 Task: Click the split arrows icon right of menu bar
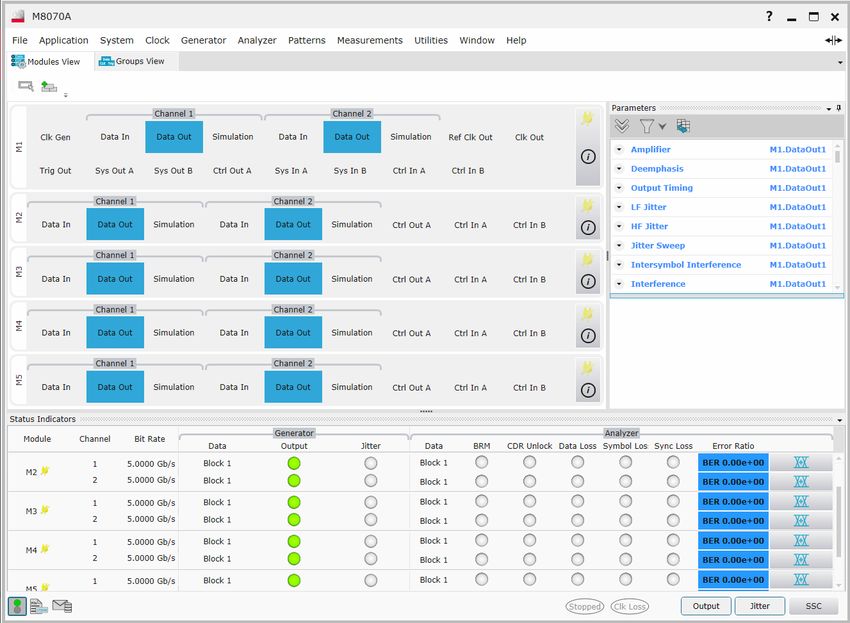tap(833, 40)
